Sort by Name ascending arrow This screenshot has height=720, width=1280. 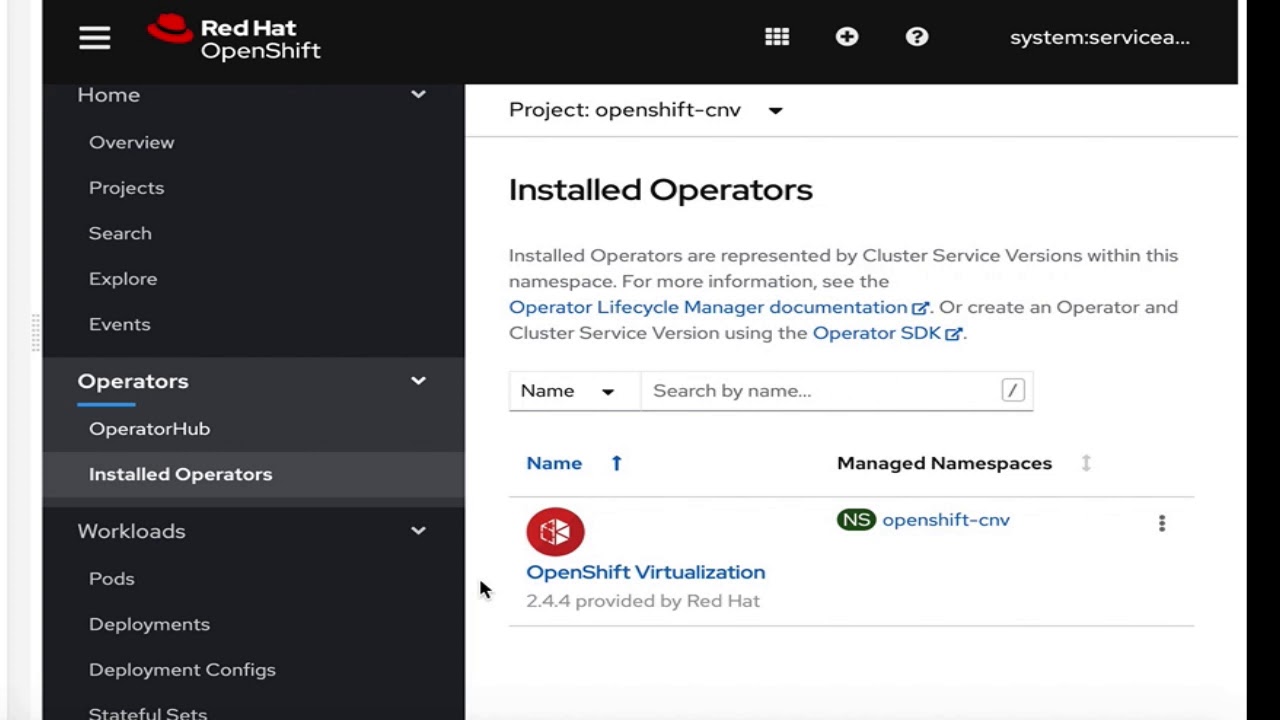click(617, 463)
